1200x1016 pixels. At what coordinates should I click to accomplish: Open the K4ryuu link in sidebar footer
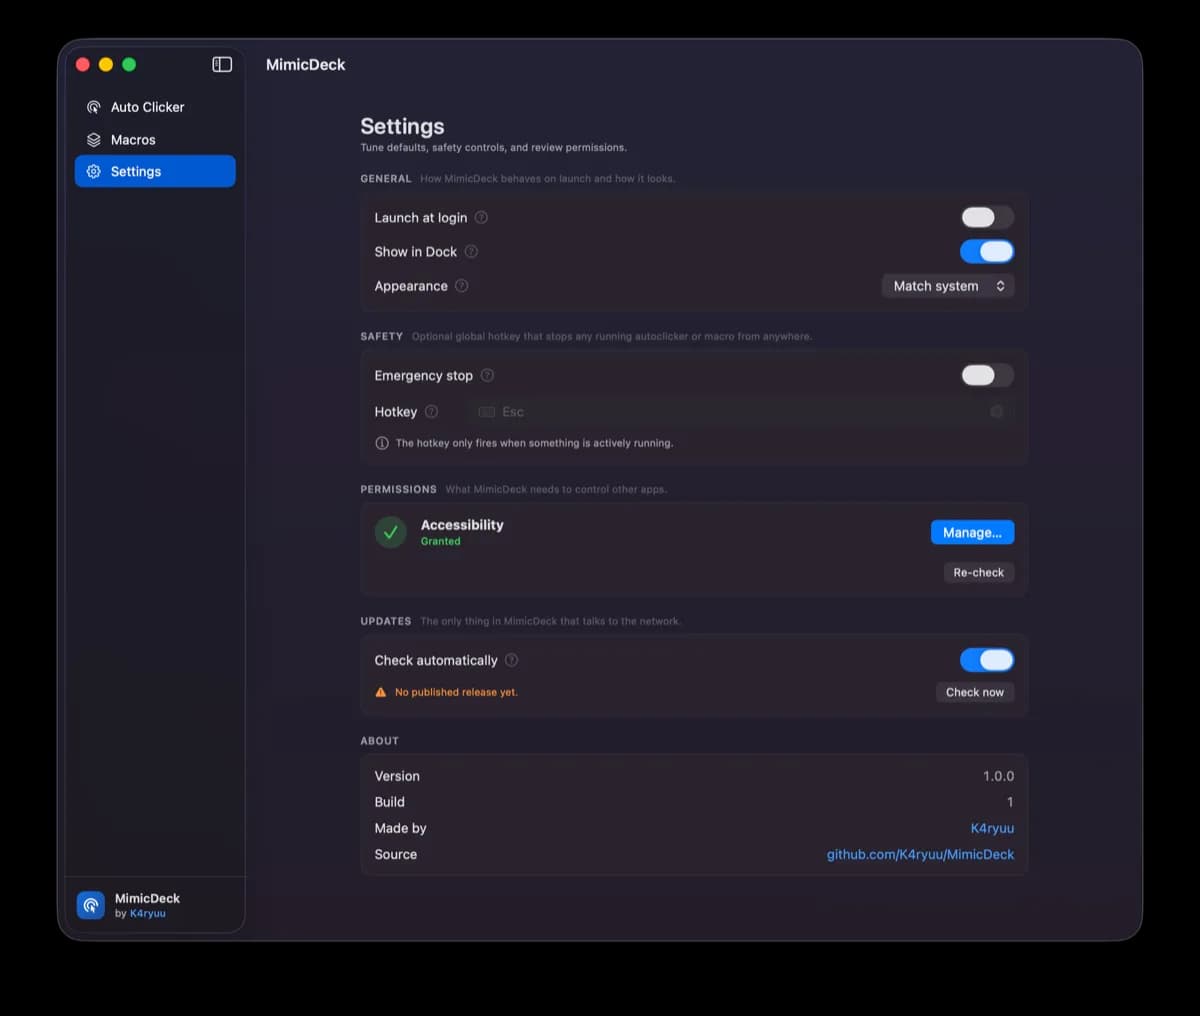pyautogui.click(x=148, y=913)
